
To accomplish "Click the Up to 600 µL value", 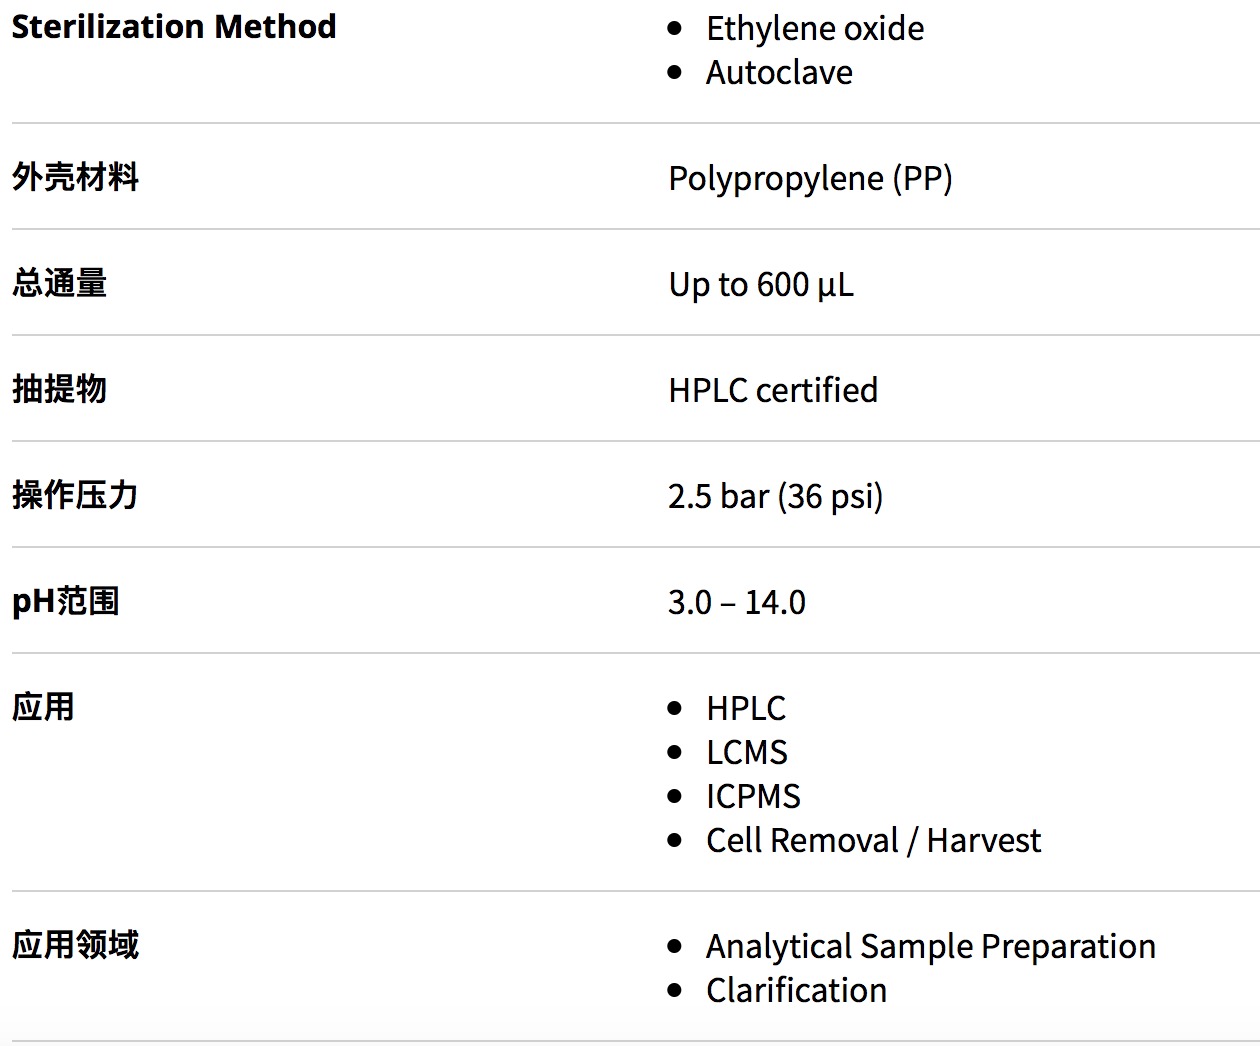I will [x=761, y=285].
